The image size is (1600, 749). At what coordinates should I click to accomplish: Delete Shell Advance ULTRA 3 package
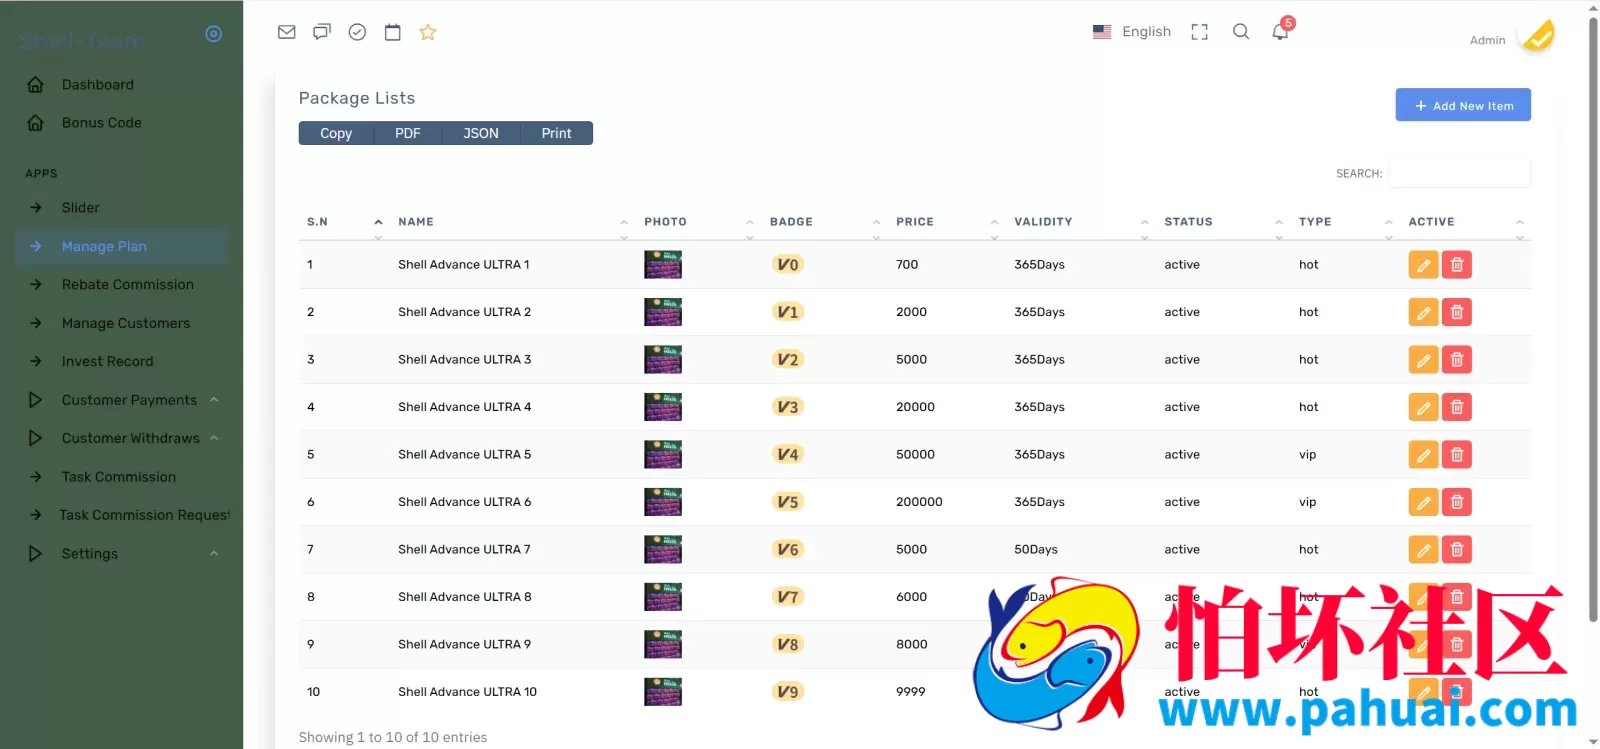point(1457,360)
